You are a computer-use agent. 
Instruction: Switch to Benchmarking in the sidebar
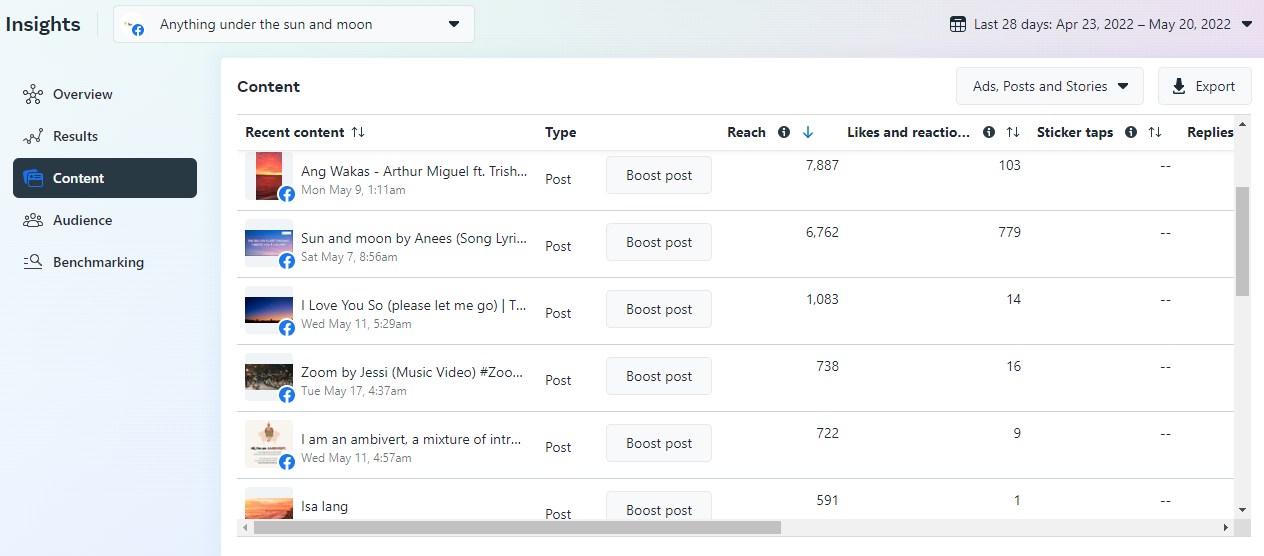tap(98, 262)
